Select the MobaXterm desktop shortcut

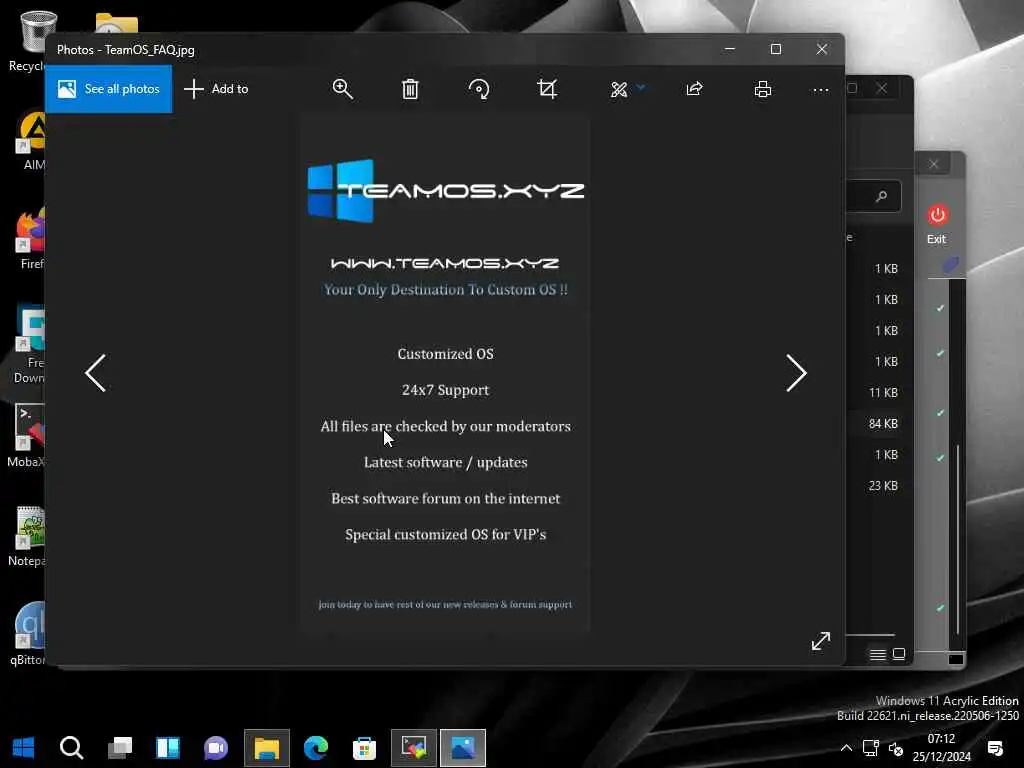click(x=27, y=436)
